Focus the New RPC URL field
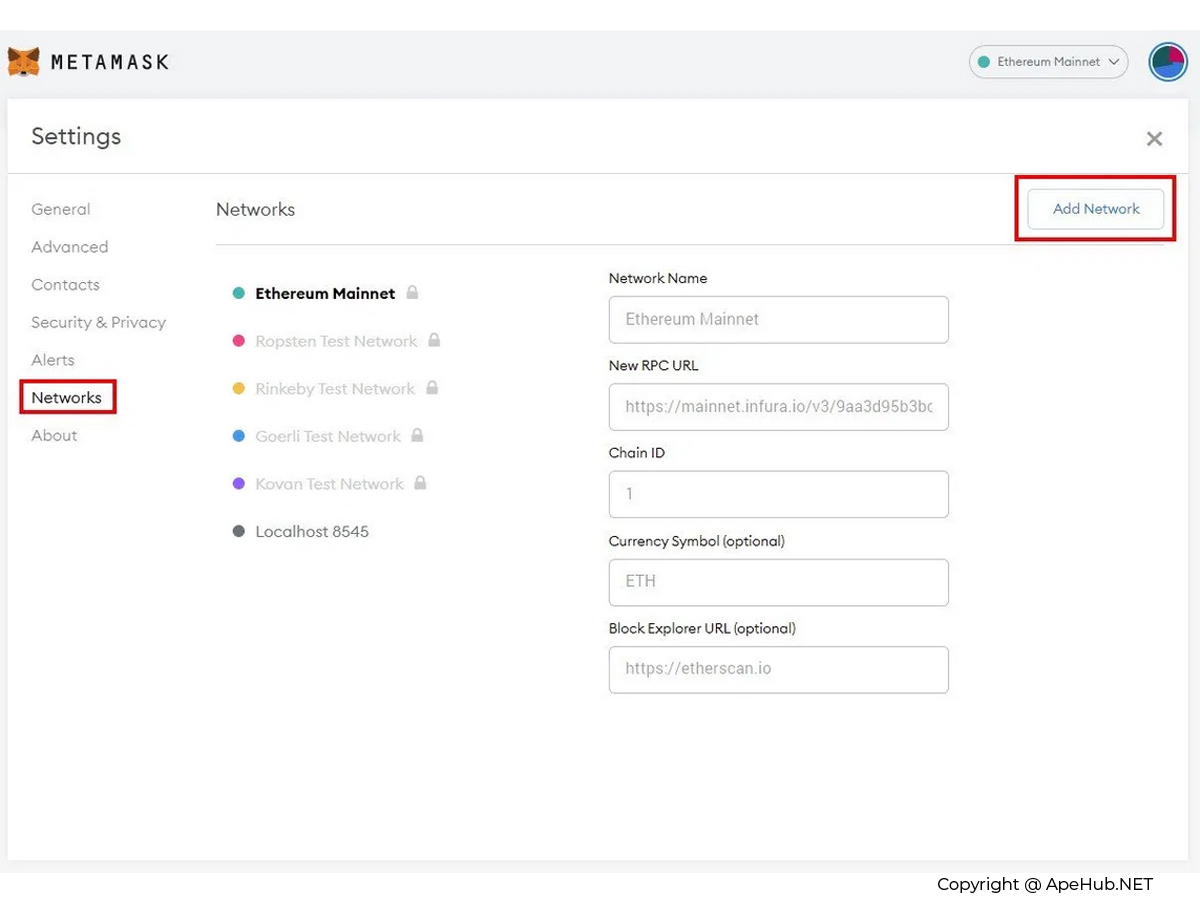The height and width of the screenshot is (900, 1200). click(778, 407)
